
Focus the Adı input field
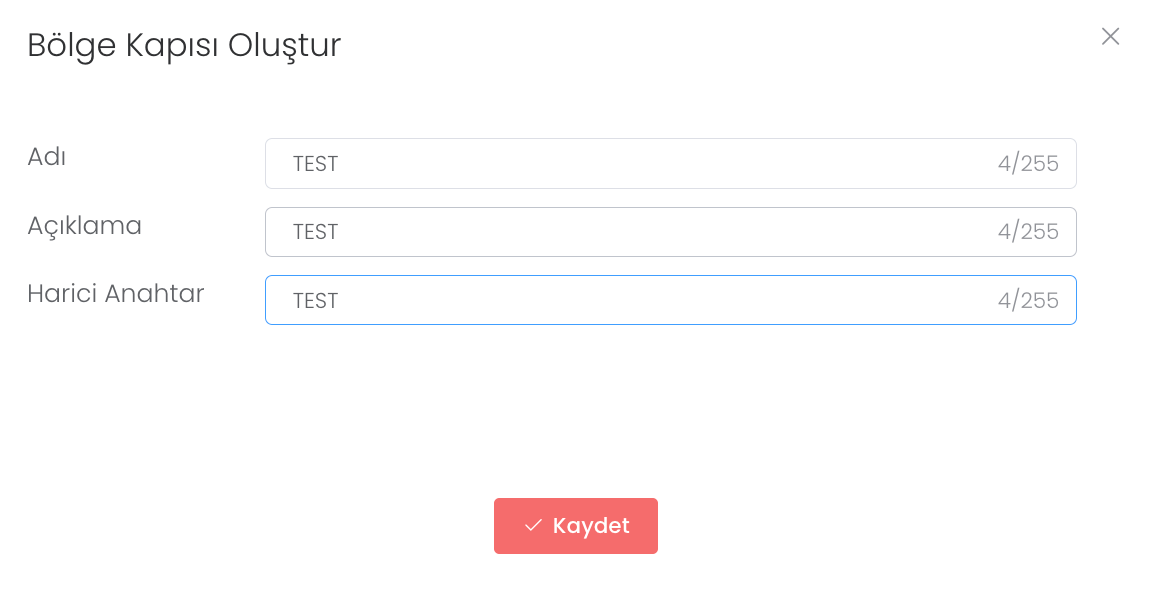[x=640, y=164]
